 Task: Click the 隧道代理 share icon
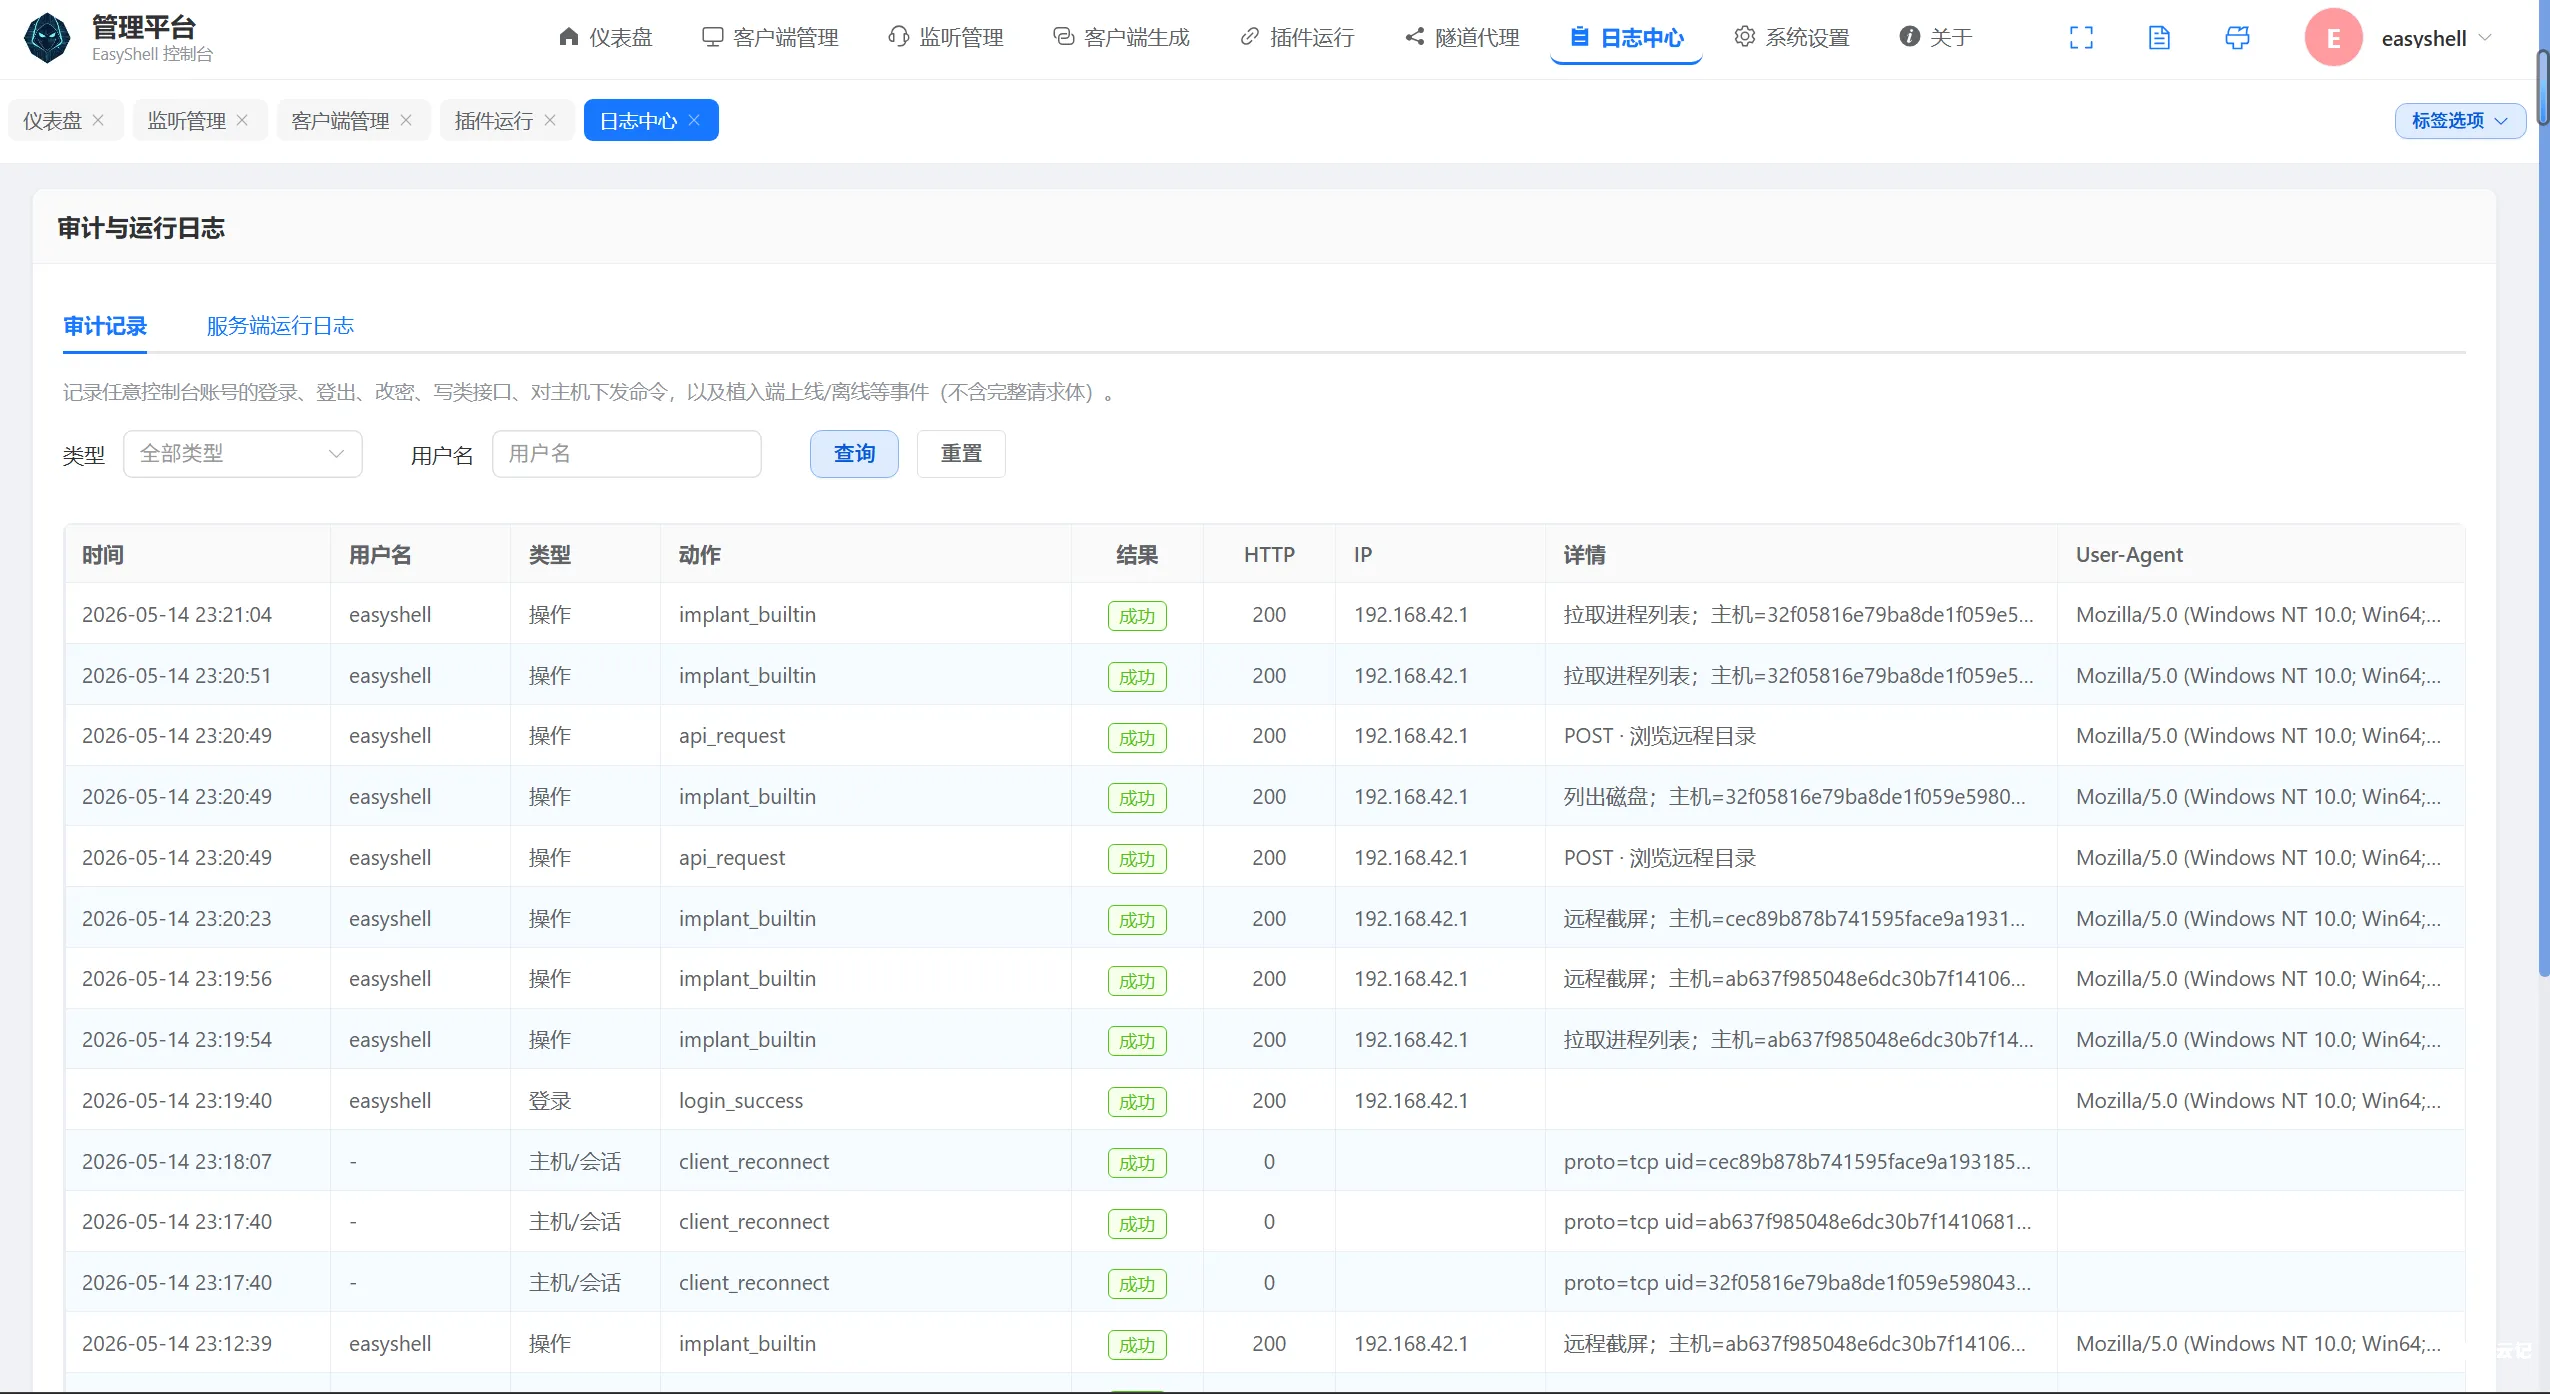(x=1414, y=37)
